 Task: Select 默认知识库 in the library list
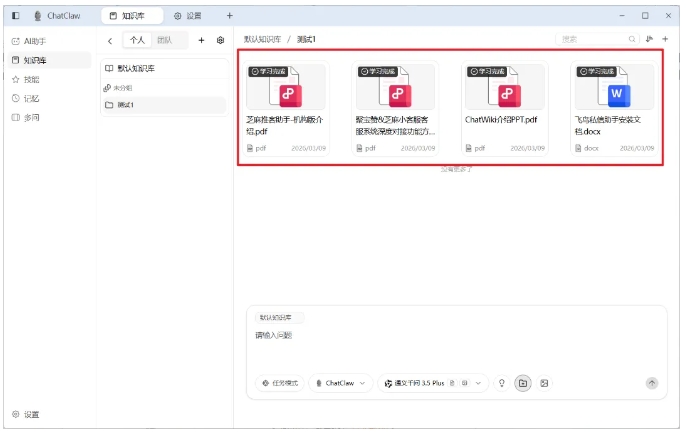click(164, 68)
